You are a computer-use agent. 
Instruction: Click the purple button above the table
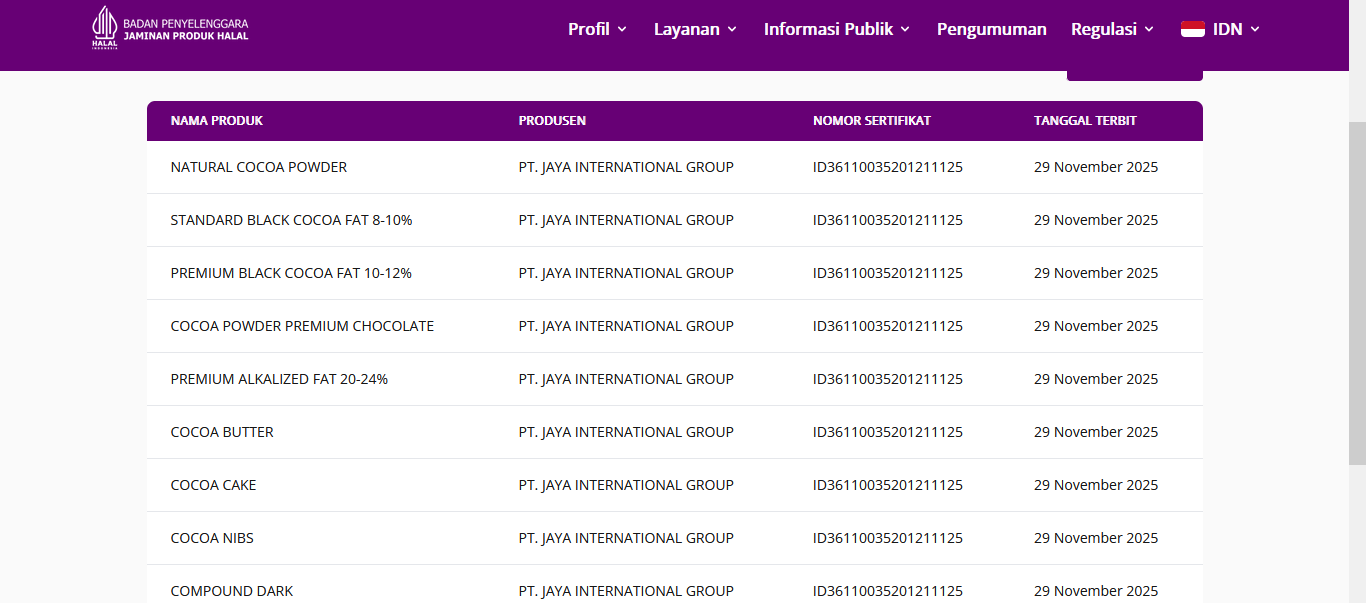[x=1134, y=75]
